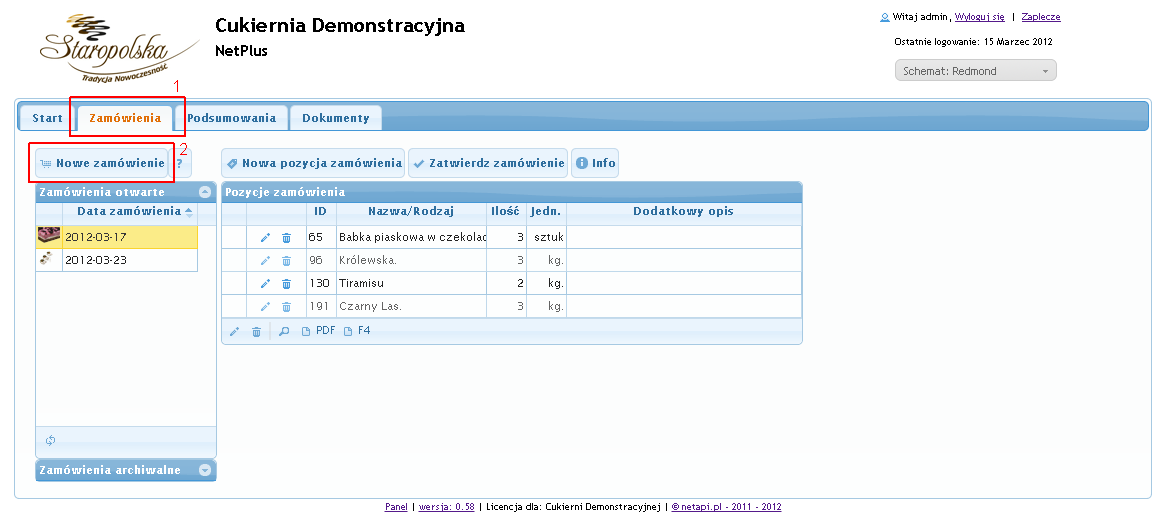Delete the Tiramisu order item via trash icon

pos(286,284)
